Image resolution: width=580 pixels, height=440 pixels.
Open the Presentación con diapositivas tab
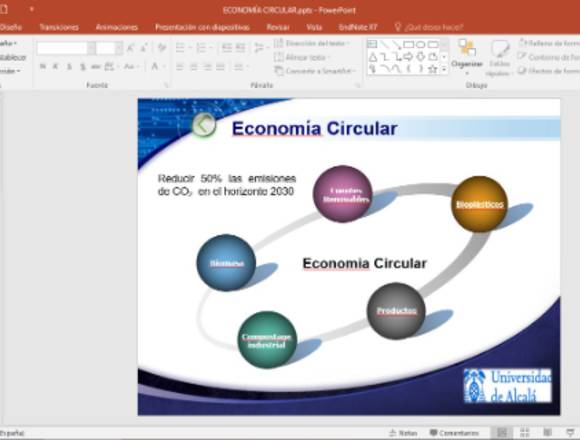click(x=202, y=27)
